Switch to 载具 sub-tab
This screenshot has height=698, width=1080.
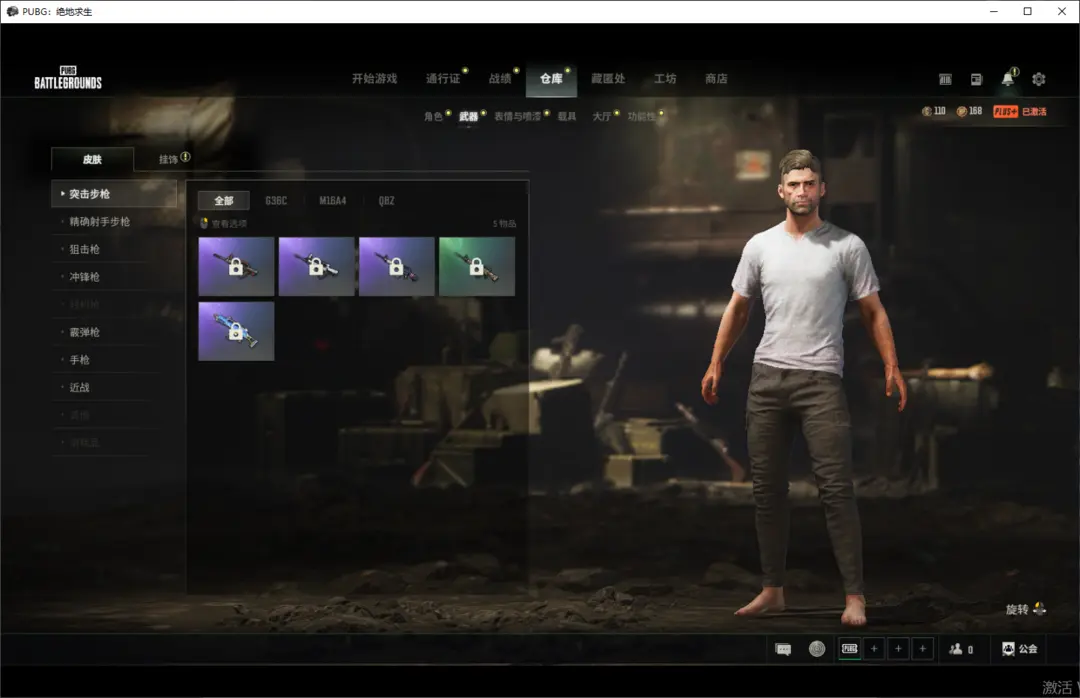click(567, 116)
